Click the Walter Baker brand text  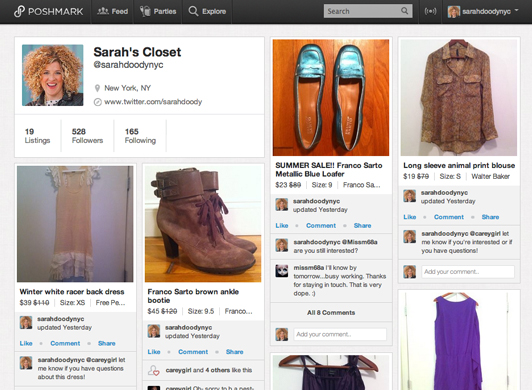tap(490, 176)
